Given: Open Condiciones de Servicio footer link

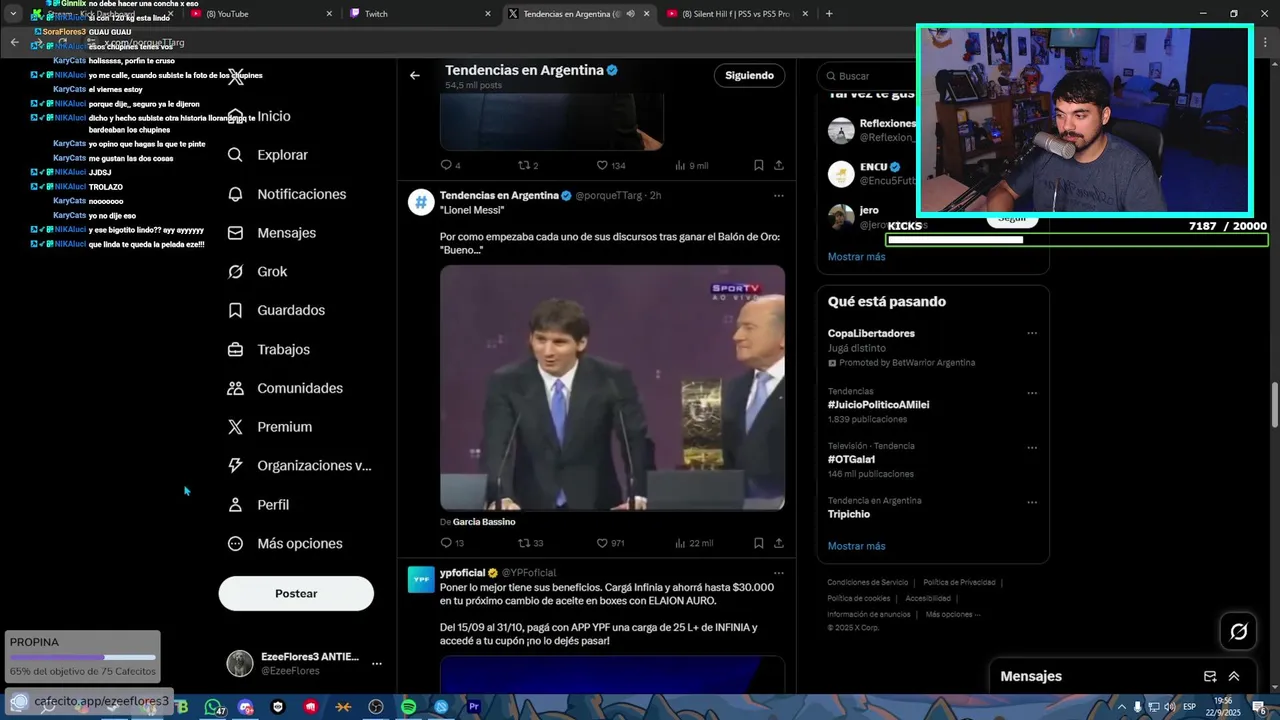Looking at the screenshot, I should (867, 582).
